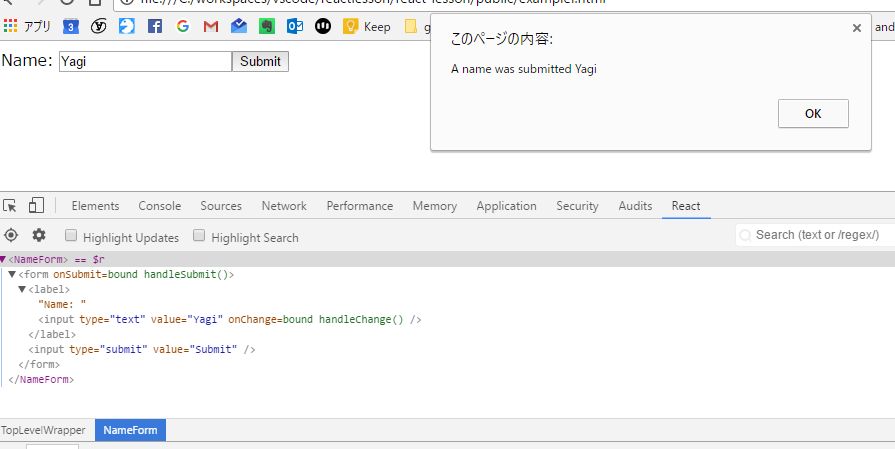Select the closing </label> tag row

click(52, 334)
